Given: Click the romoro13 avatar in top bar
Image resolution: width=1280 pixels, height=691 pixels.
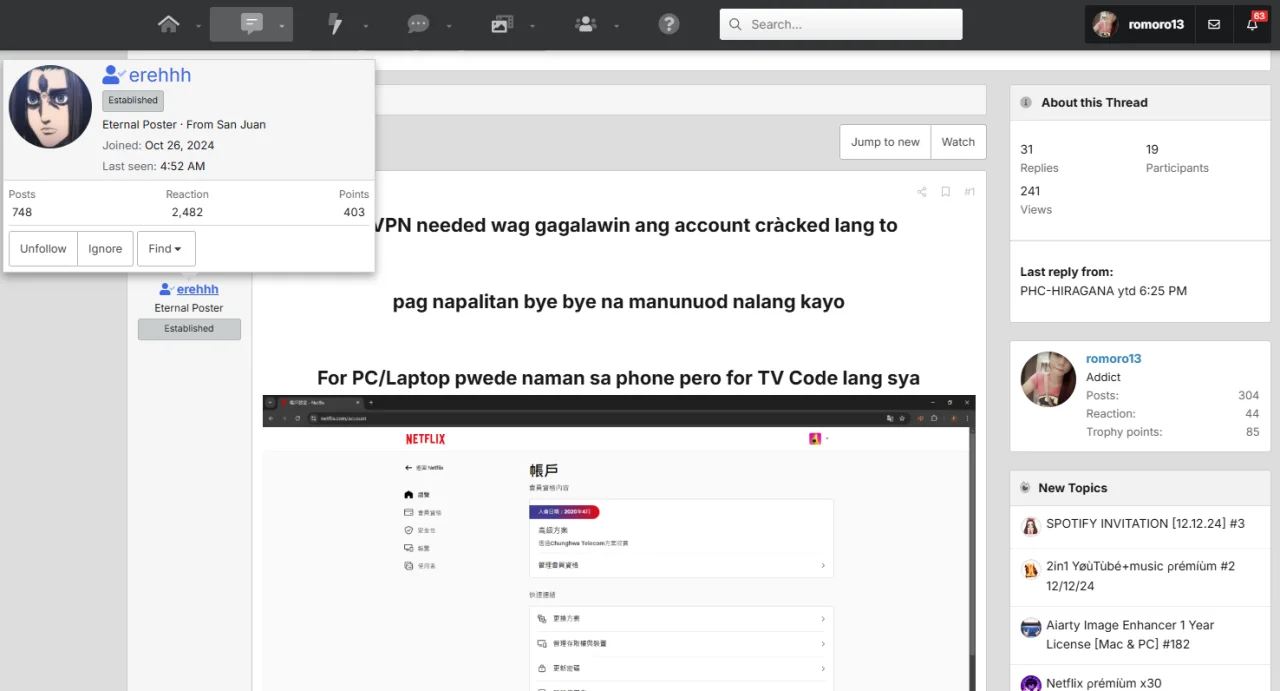Looking at the screenshot, I should pyautogui.click(x=1105, y=24).
